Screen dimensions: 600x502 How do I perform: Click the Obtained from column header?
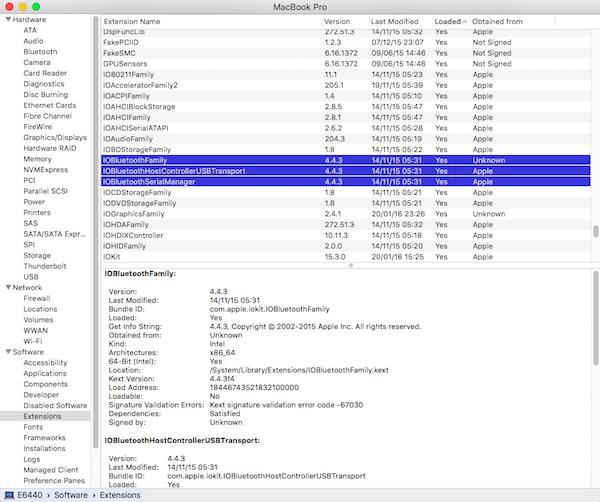(x=502, y=20)
